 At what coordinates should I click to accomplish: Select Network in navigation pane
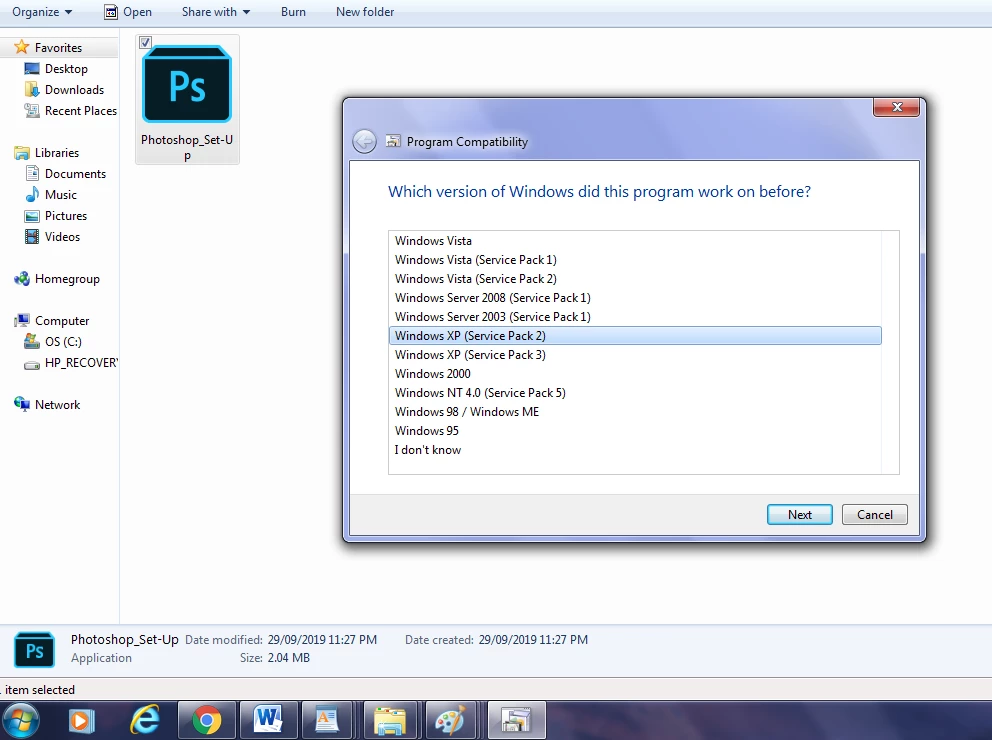[x=57, y=405]
